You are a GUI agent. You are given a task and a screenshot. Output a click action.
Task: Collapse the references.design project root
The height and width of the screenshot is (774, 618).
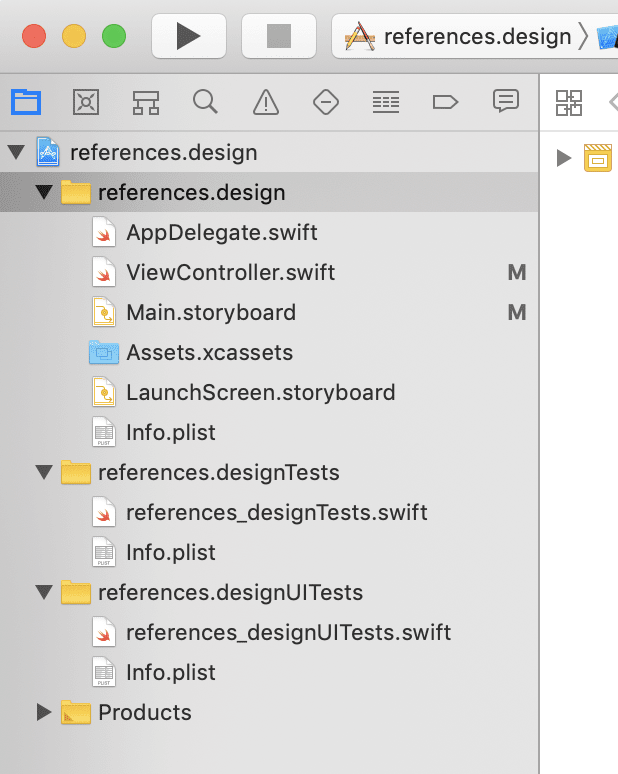(x=15, y=153)
